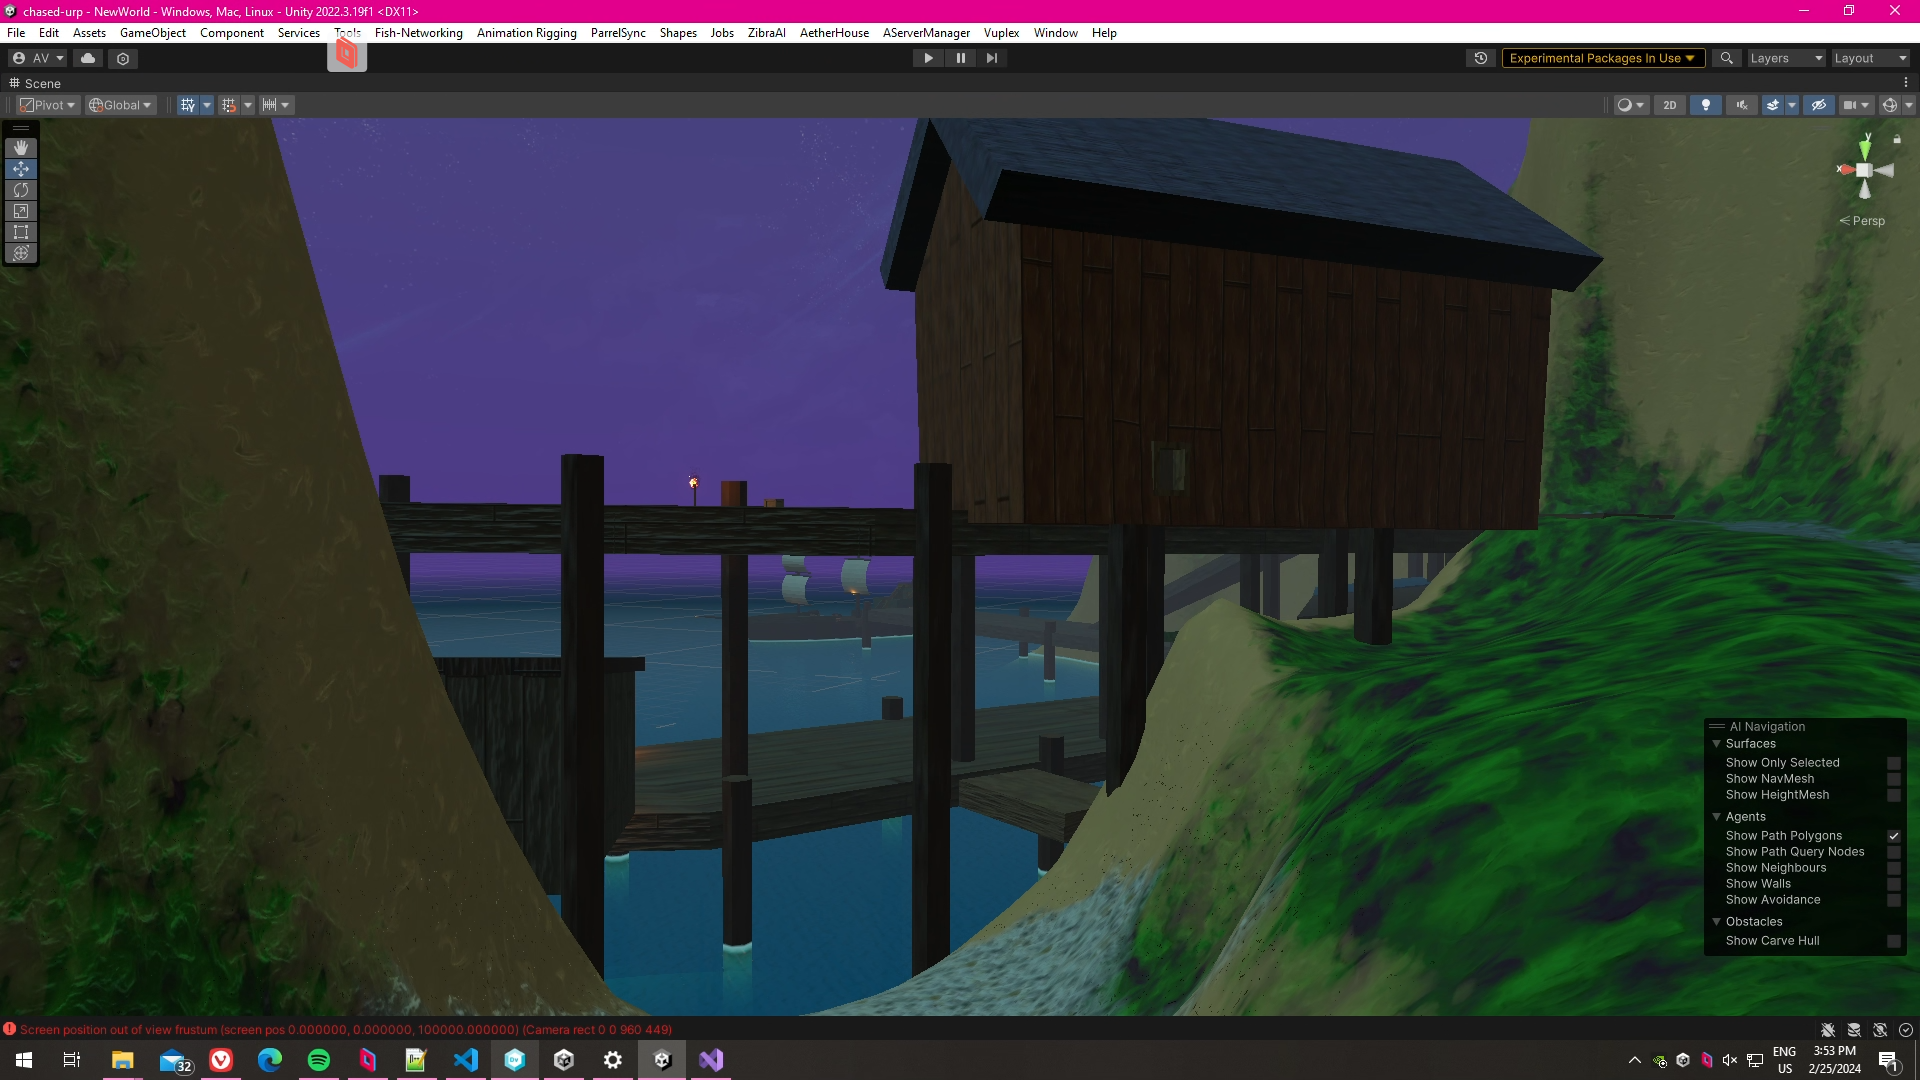Select the Rotate tool
The width and height of the screenshot is (1920, 1080).
(21, 190)
